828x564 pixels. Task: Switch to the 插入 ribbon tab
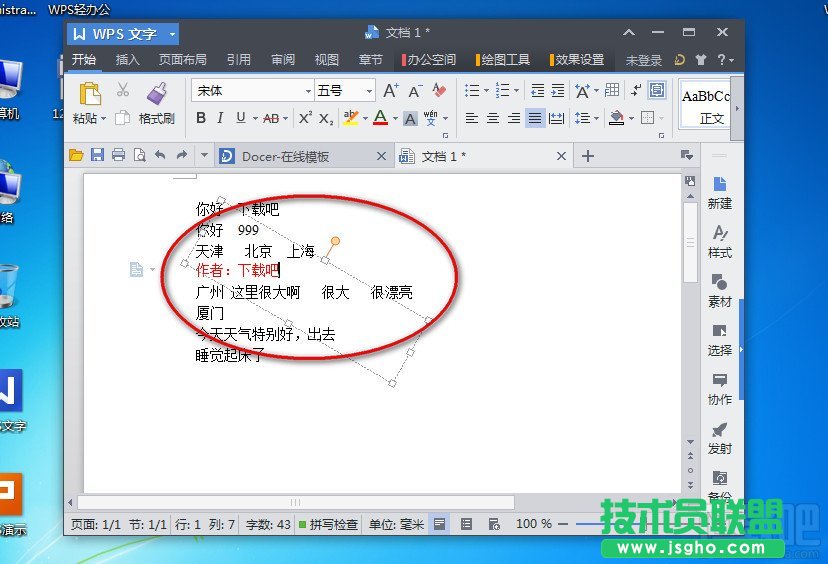coord(127,60)
